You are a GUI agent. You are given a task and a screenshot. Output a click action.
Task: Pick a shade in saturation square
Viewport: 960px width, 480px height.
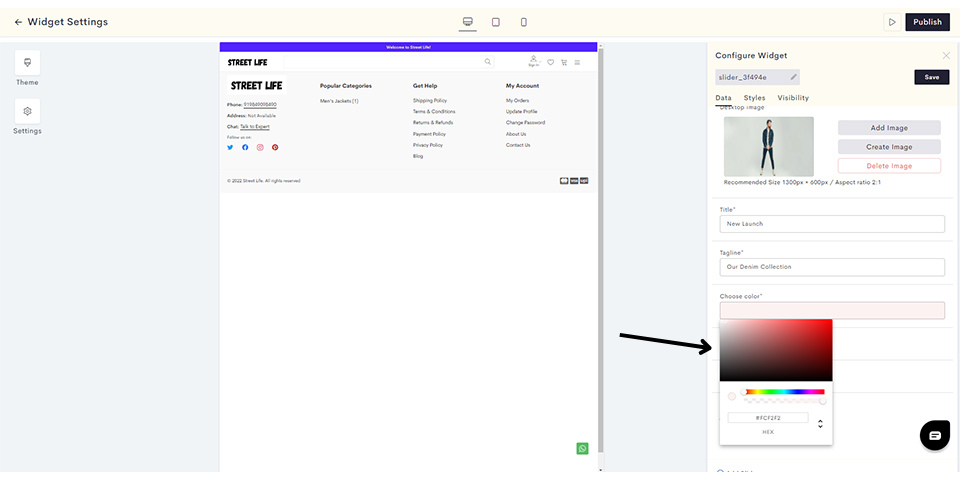click(776, 350)
